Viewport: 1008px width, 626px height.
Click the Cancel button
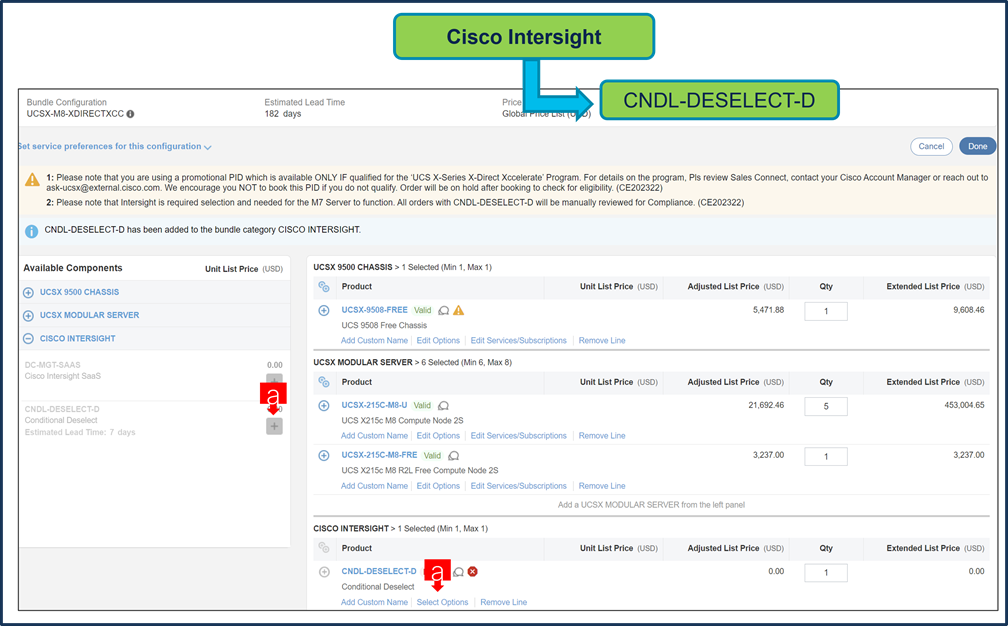(x=931, y=147)
